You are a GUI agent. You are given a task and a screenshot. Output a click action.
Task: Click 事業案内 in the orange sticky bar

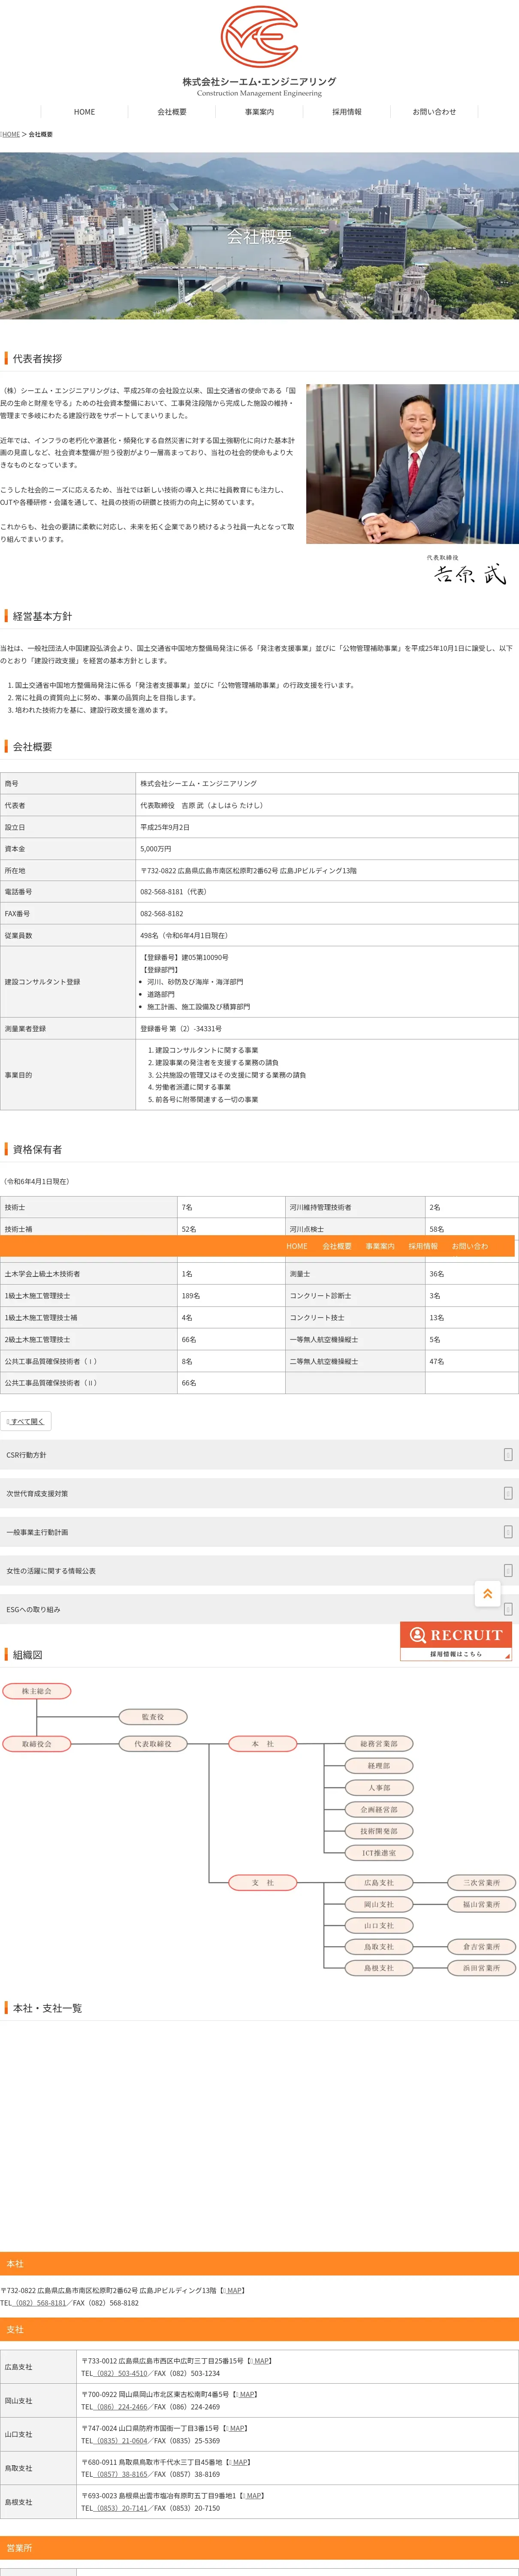click(x=380, y=1246)
